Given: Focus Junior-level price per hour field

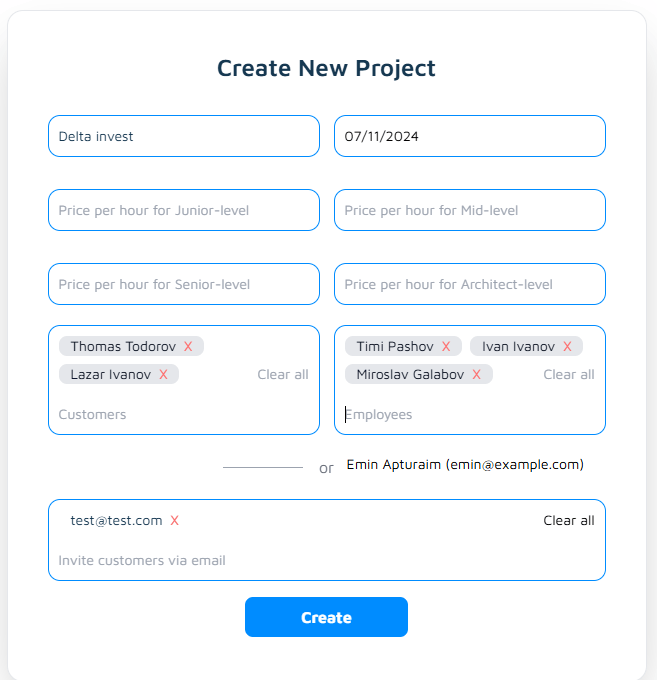Looking at the screenshot, I should [x=184, y=210].
